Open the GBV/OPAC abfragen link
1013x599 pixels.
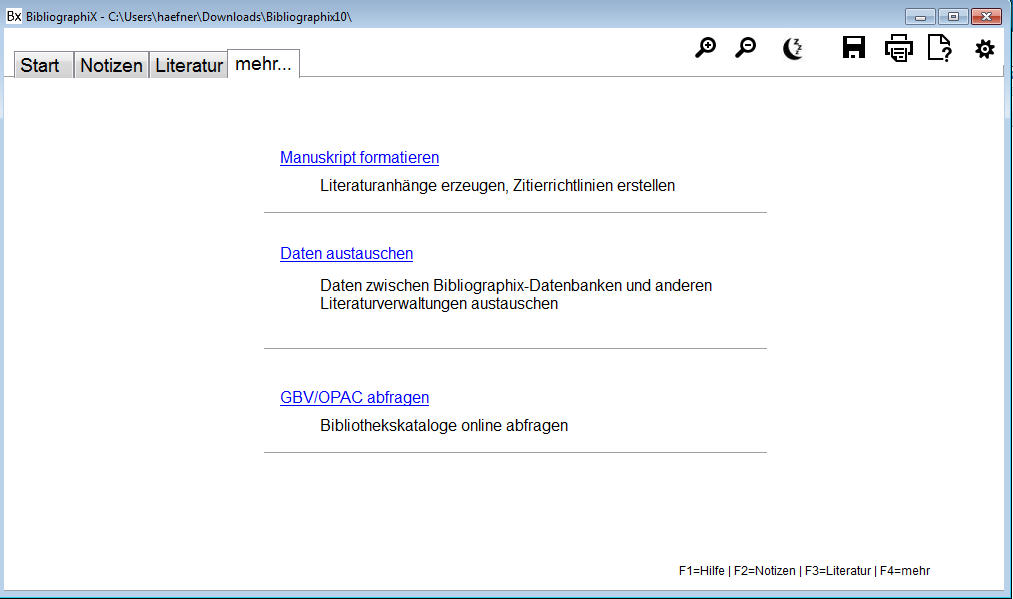point(354,397)
